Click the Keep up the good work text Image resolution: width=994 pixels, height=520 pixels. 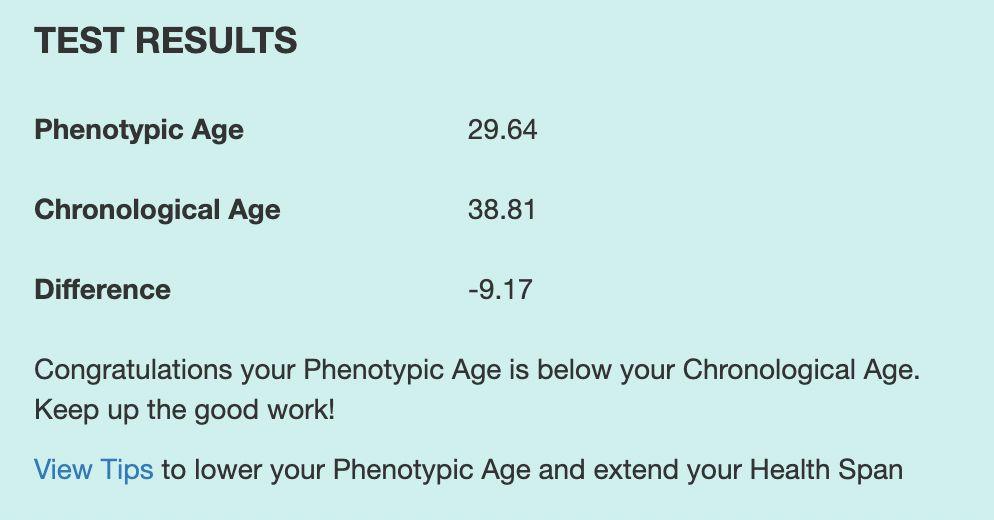pos(184,410)
